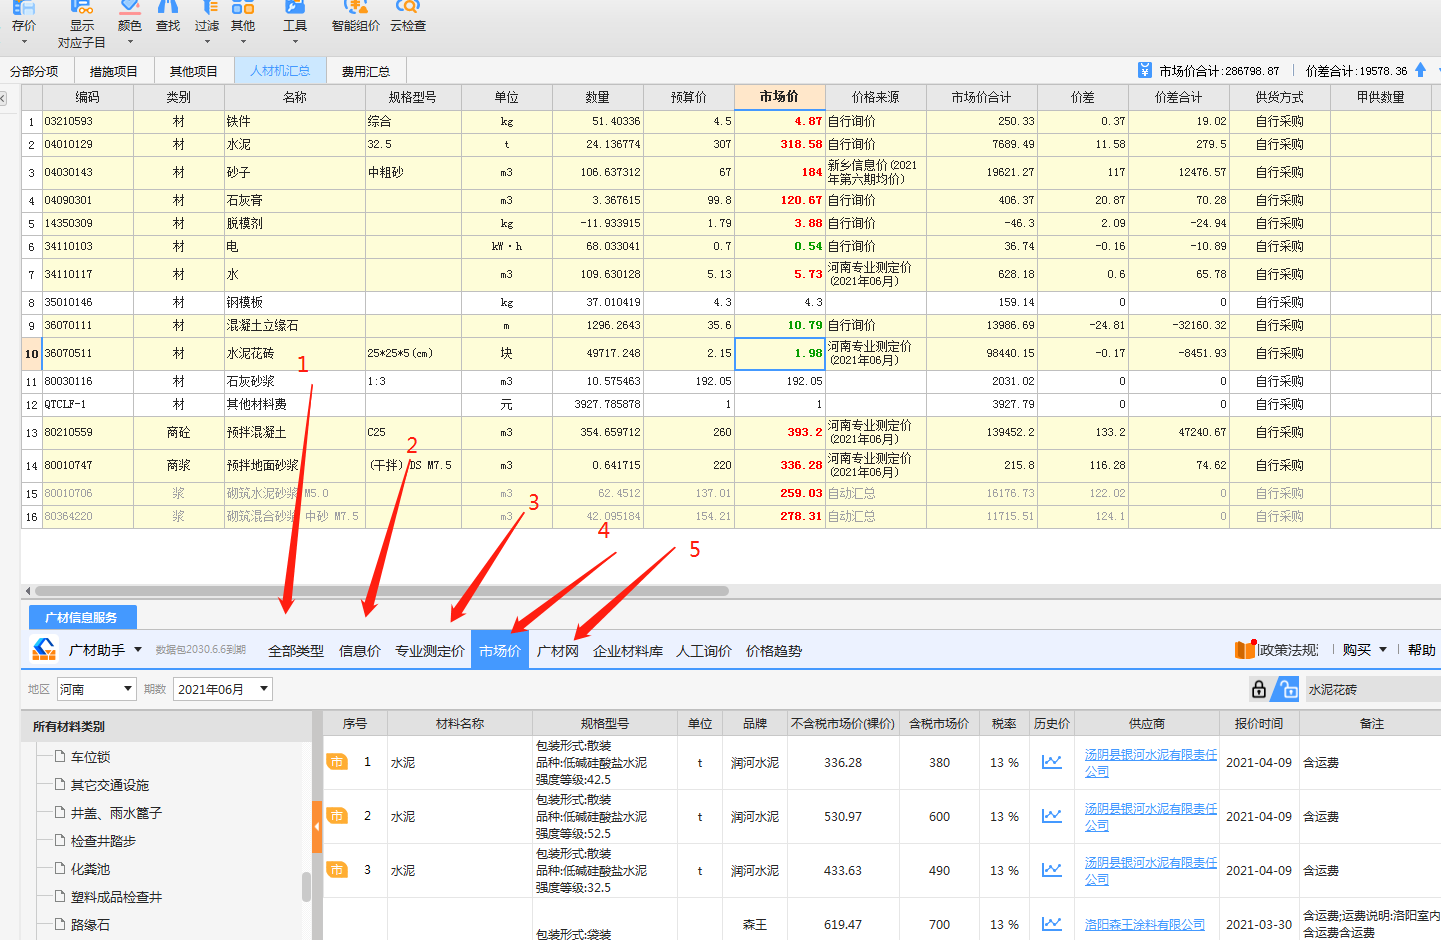This screenshot has height=940, width=1441.
Task: Select the 路缘石 category tree item
Action: pyautogui.click(x=91, y=925)
